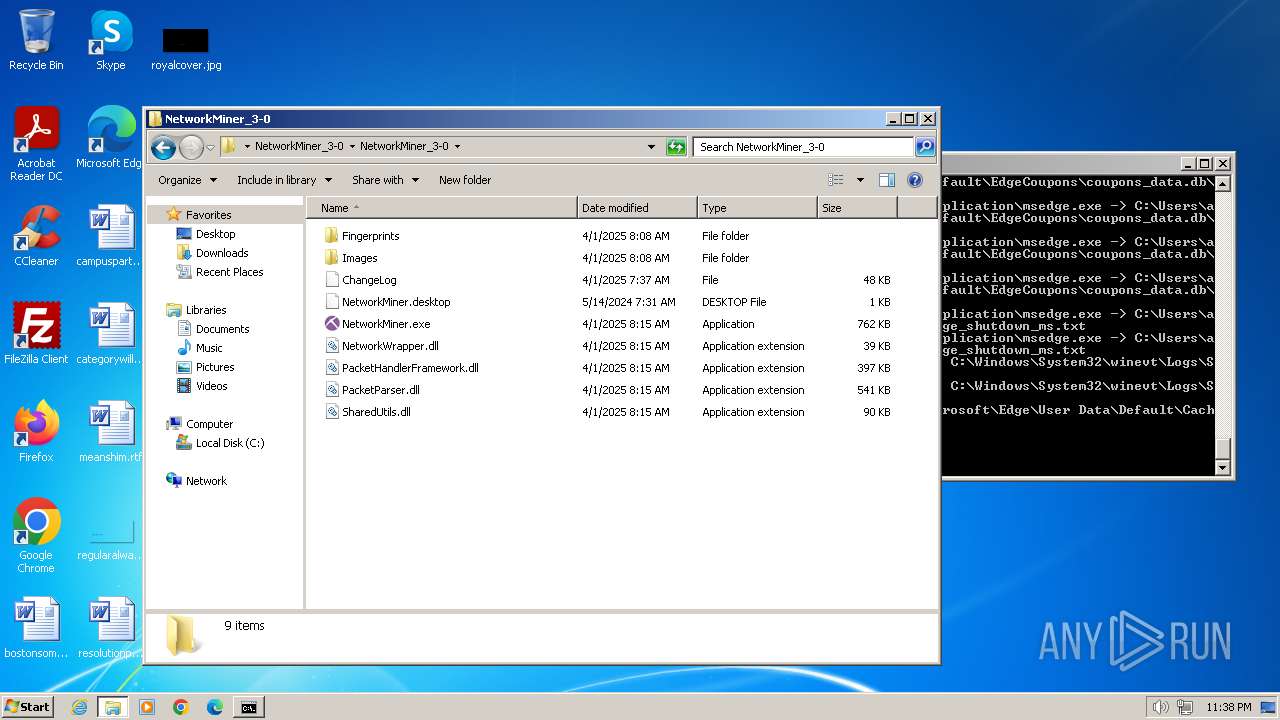Open recent pages dropdown next to Forward
1280x720 pixels.
(210, 147)
